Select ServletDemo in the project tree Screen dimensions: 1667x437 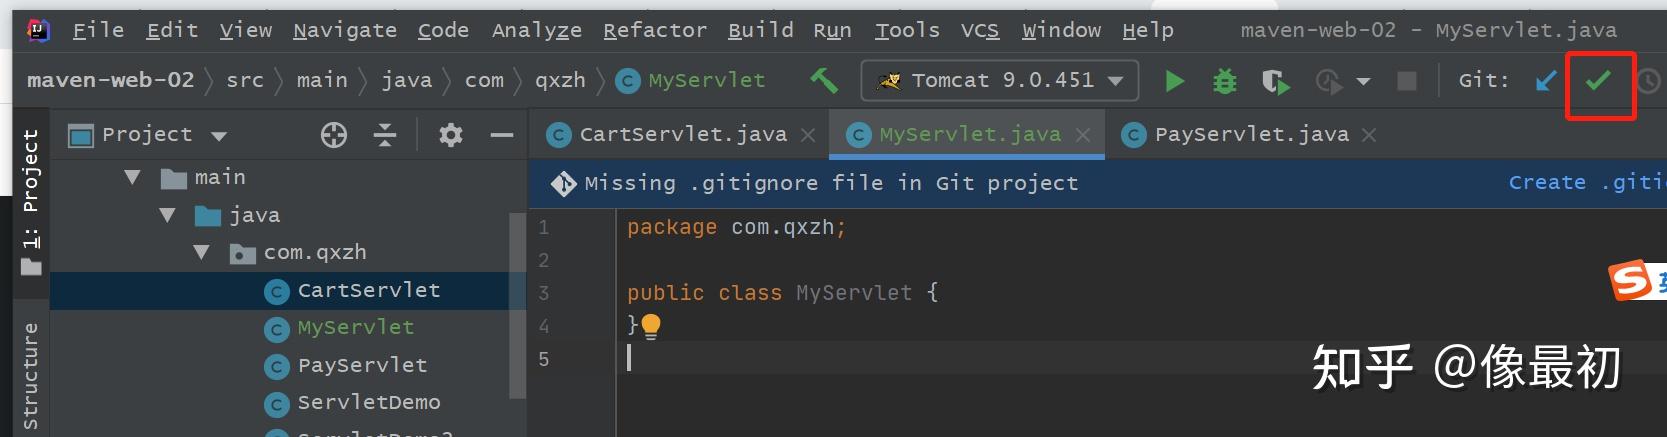pos(368,402)
